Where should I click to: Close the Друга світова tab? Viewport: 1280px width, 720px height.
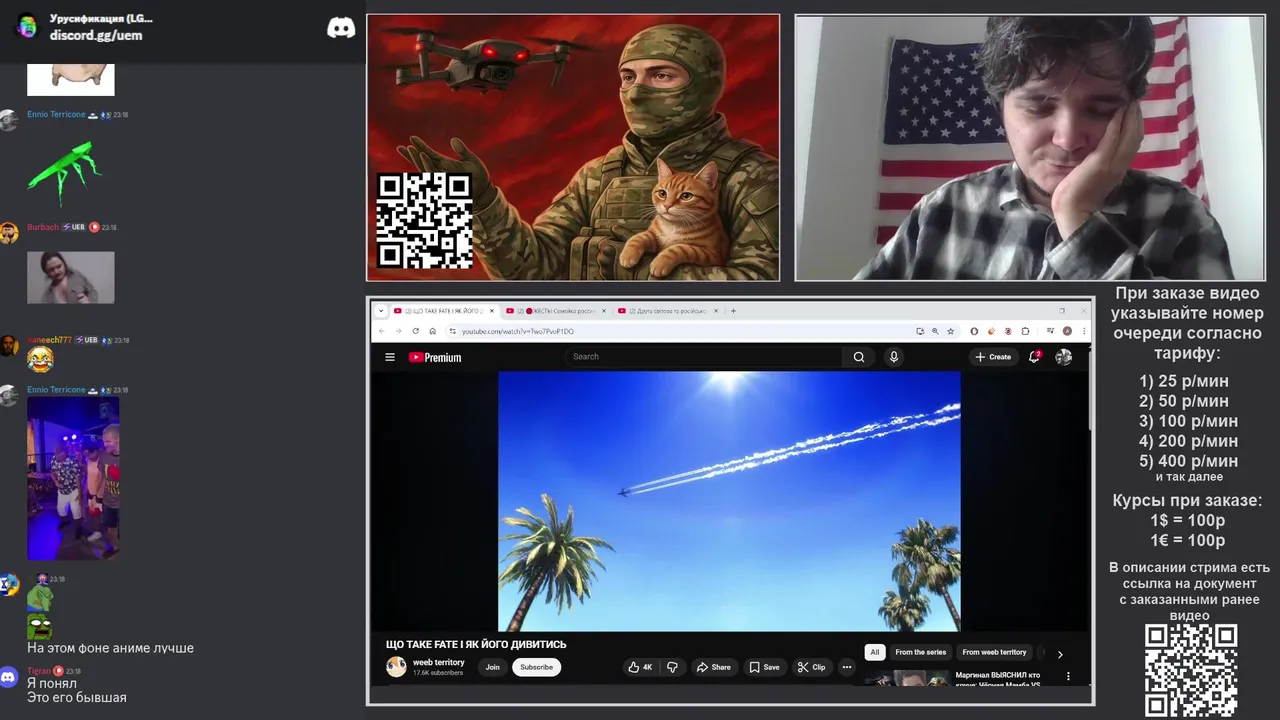(x=716, y=311)
